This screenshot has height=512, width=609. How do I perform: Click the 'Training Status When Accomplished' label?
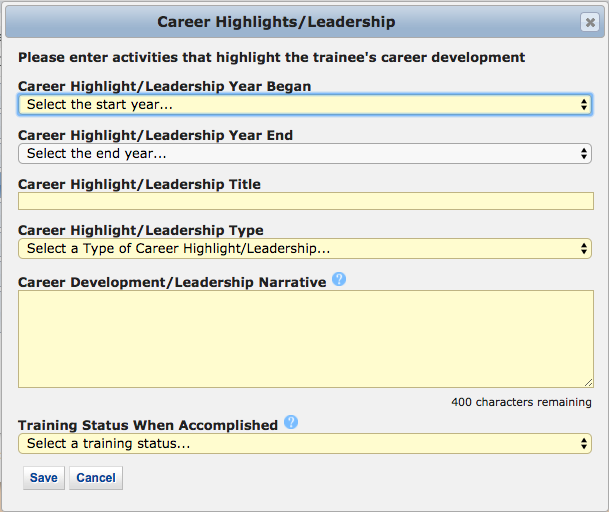(x=148, y=425)
